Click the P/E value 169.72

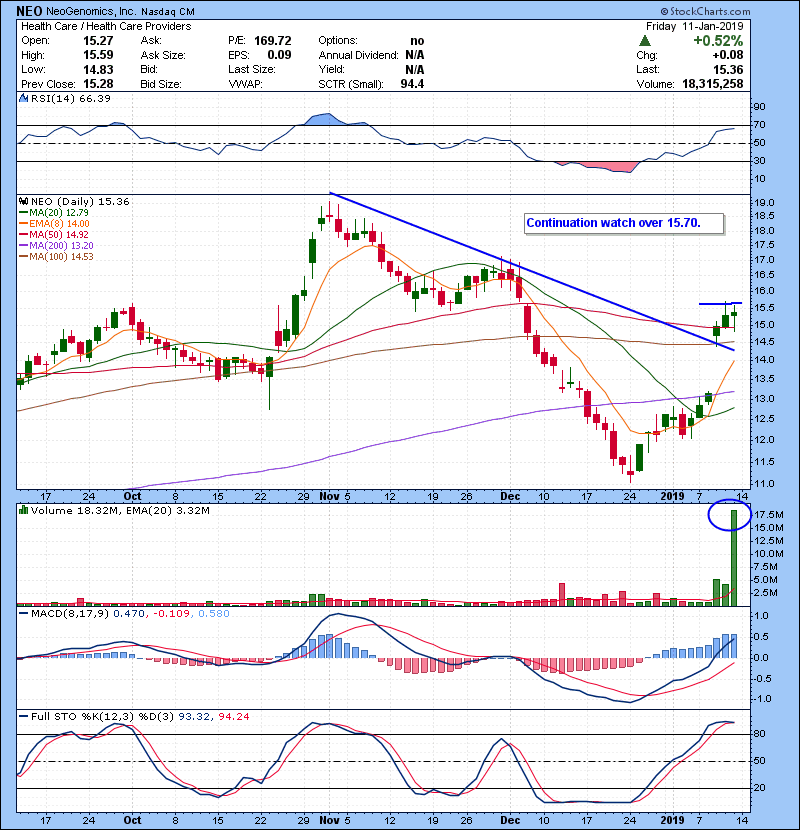pos(273,41)
